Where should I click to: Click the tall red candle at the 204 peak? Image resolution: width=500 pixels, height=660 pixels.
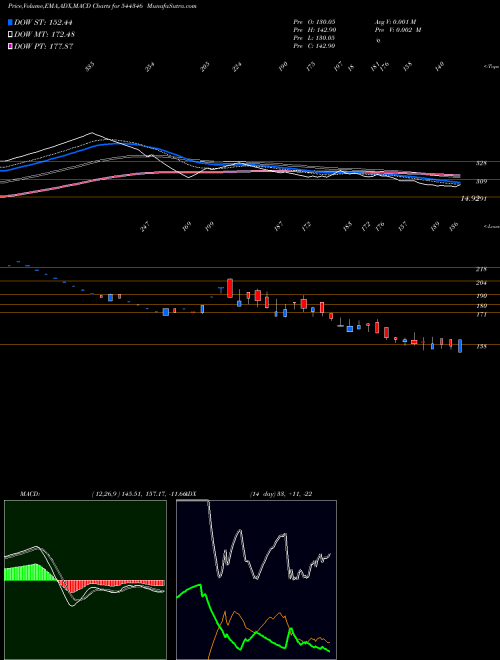point(230,288)
